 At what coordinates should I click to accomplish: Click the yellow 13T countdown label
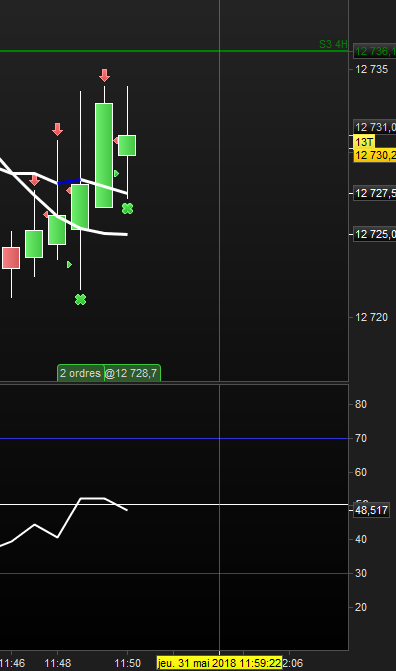click(364, 142)
